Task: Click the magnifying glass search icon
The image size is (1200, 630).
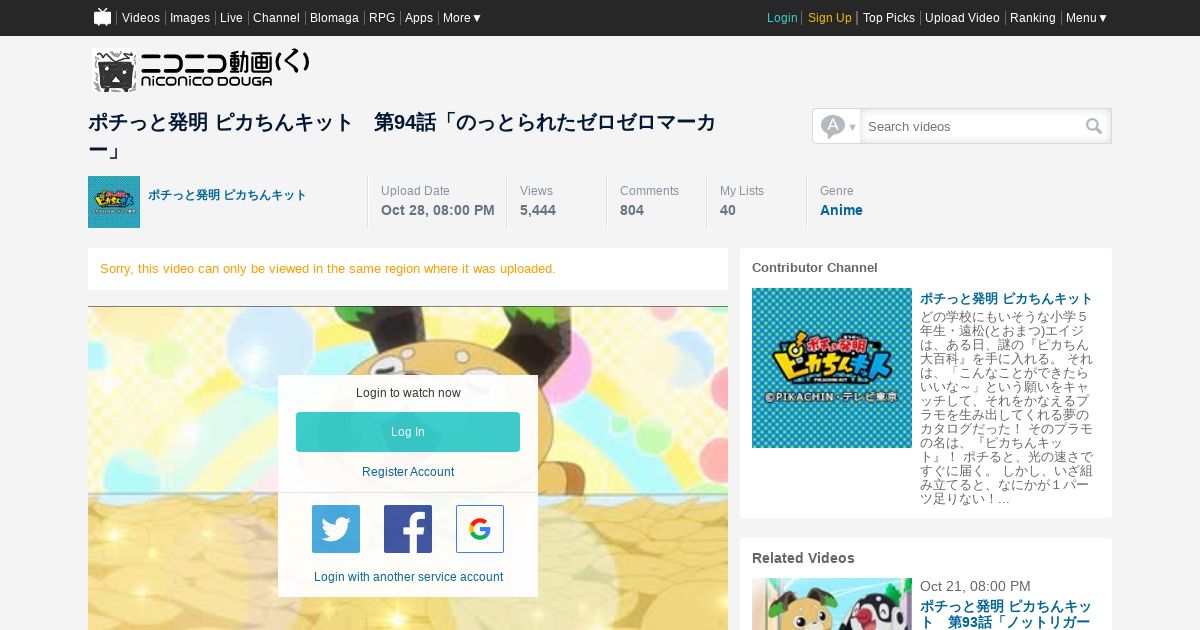Action: tap(1094, 126)
